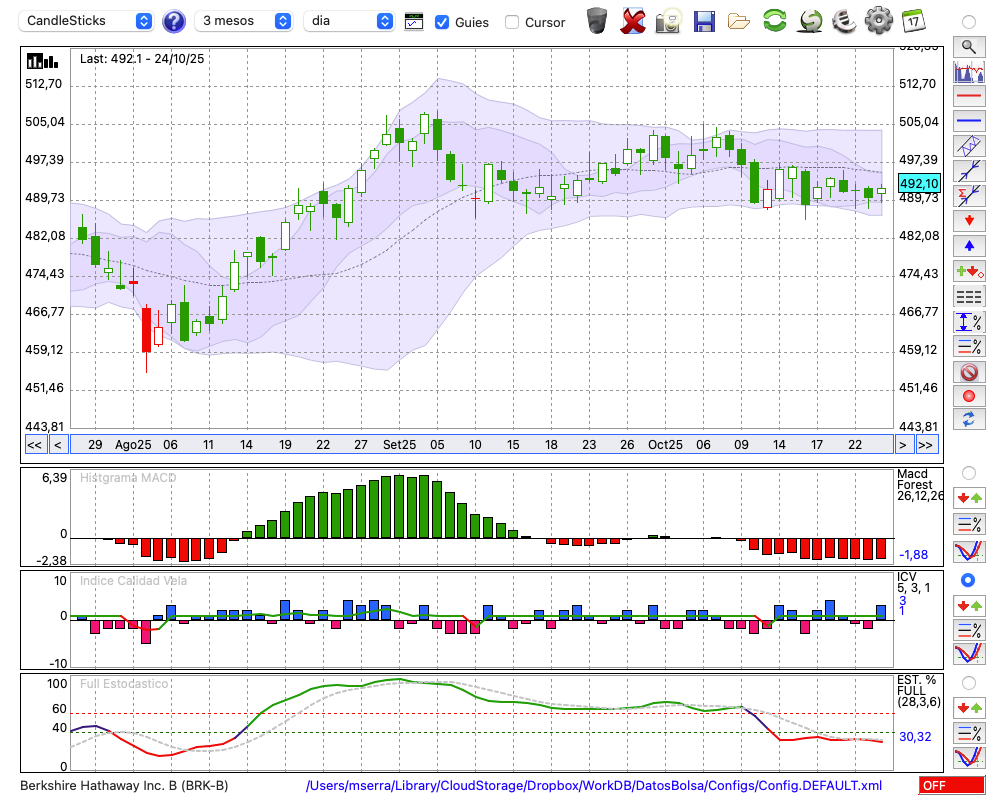Screen dimensions: 1000x800
Task: Click the >> scroll to end button
Action: pos(927,445)
